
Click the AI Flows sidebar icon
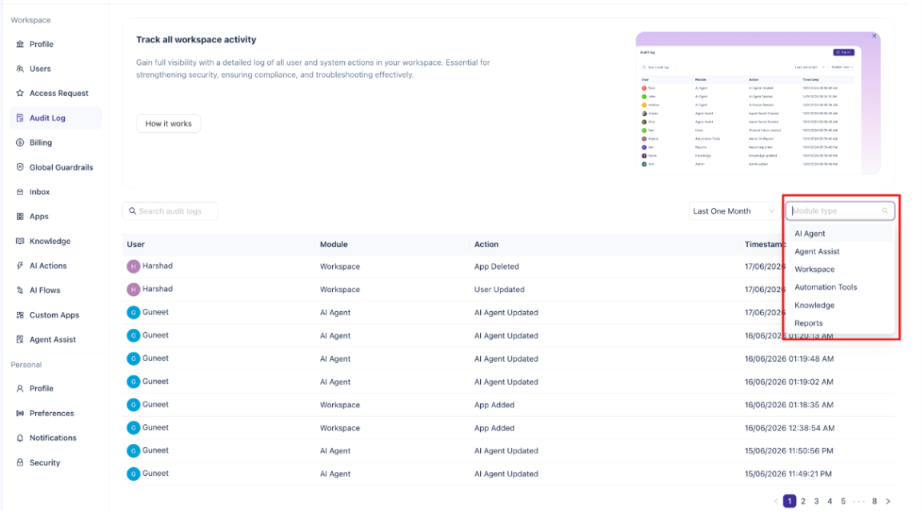coord(20,290)
